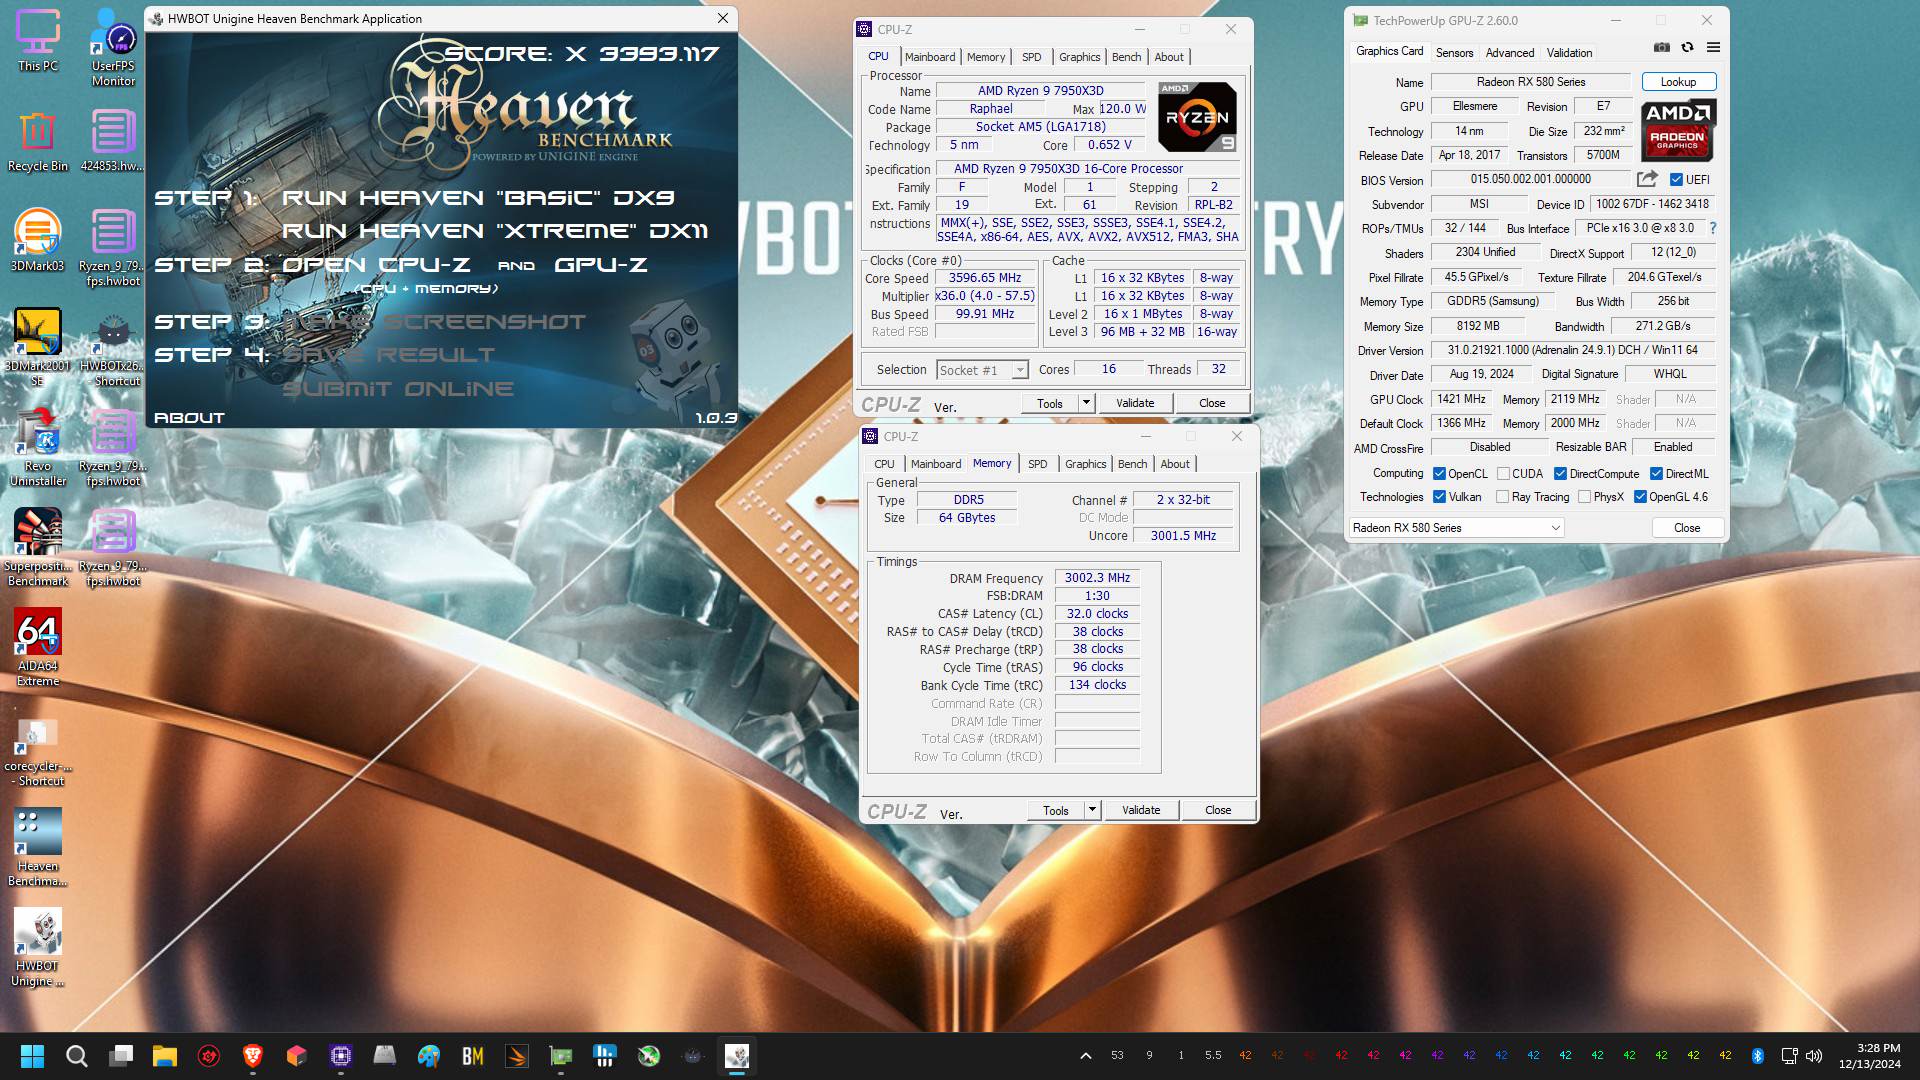Switch to SPD tab in upper CPU-Z

tap(1031, 57)
